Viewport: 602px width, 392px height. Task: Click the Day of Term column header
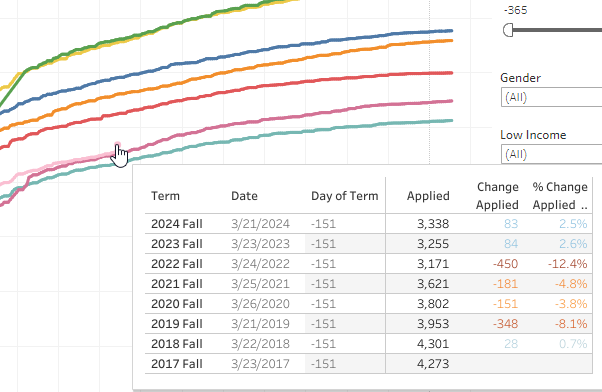tap(344, 196)
